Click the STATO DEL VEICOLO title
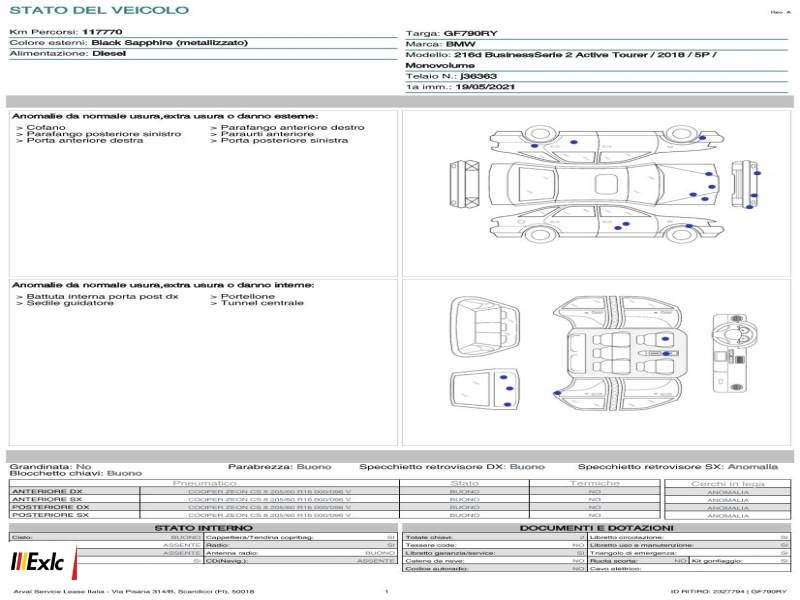Screen dimensions: 800x600 coord(99,10)
